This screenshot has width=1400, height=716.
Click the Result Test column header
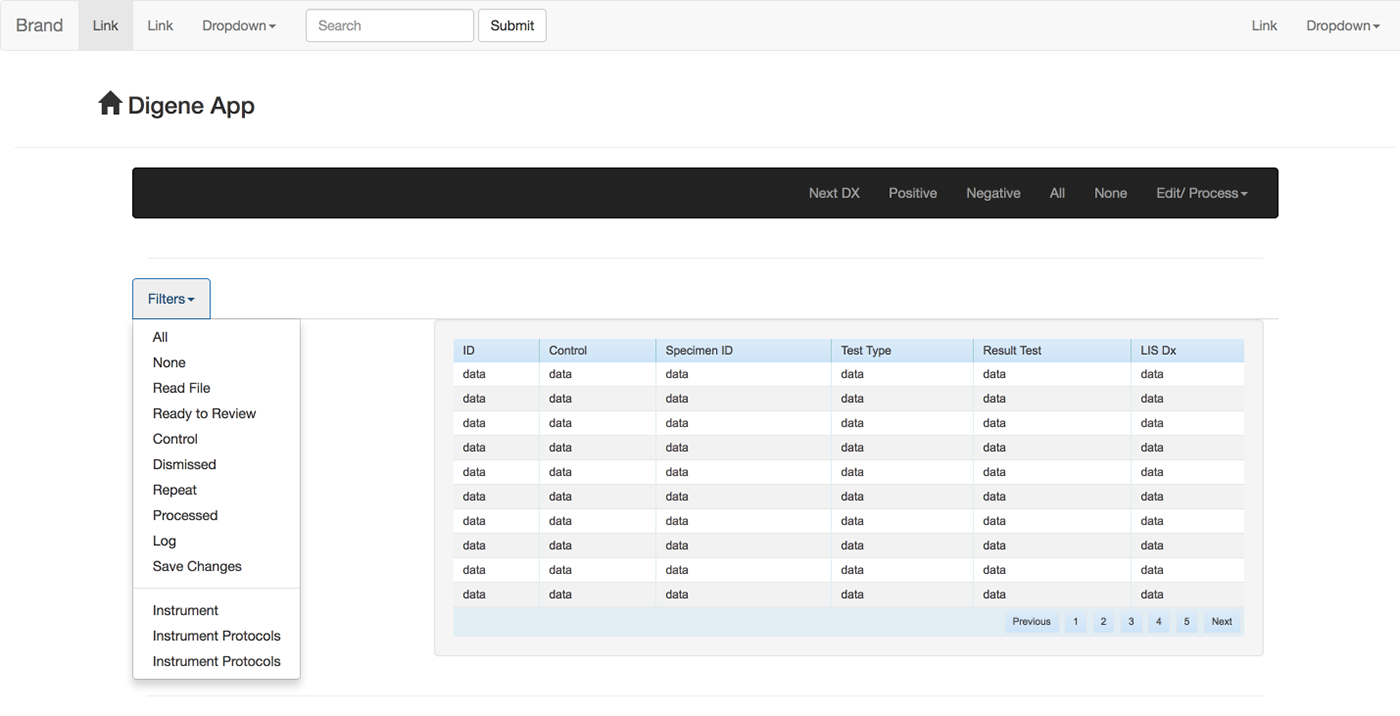pos(1052,350)
